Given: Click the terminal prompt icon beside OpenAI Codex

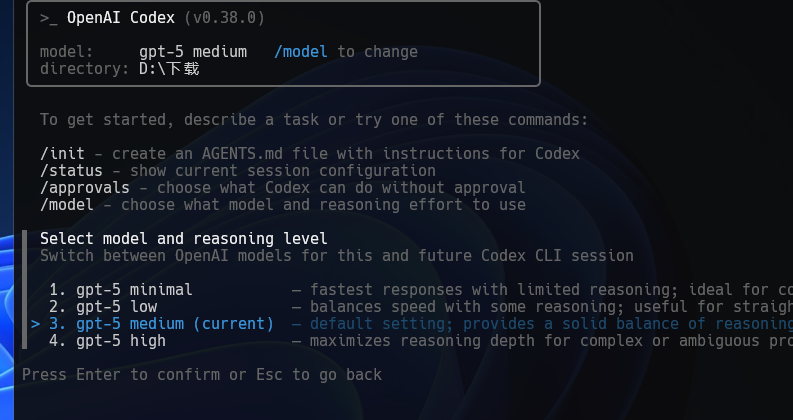Looking at the screenshot, I should [x=49, y=19].
